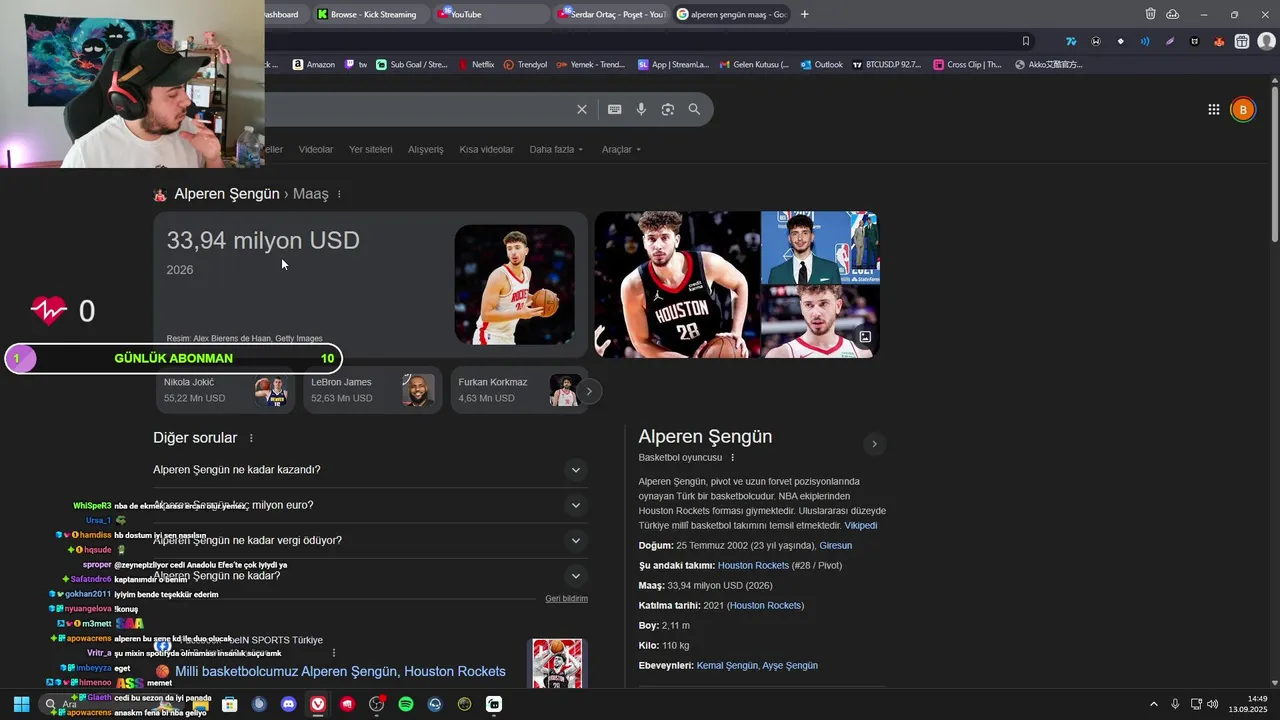Open the Outlook bookmark
The height and width of the screenshot is (720, 1280).
[821, 64]
